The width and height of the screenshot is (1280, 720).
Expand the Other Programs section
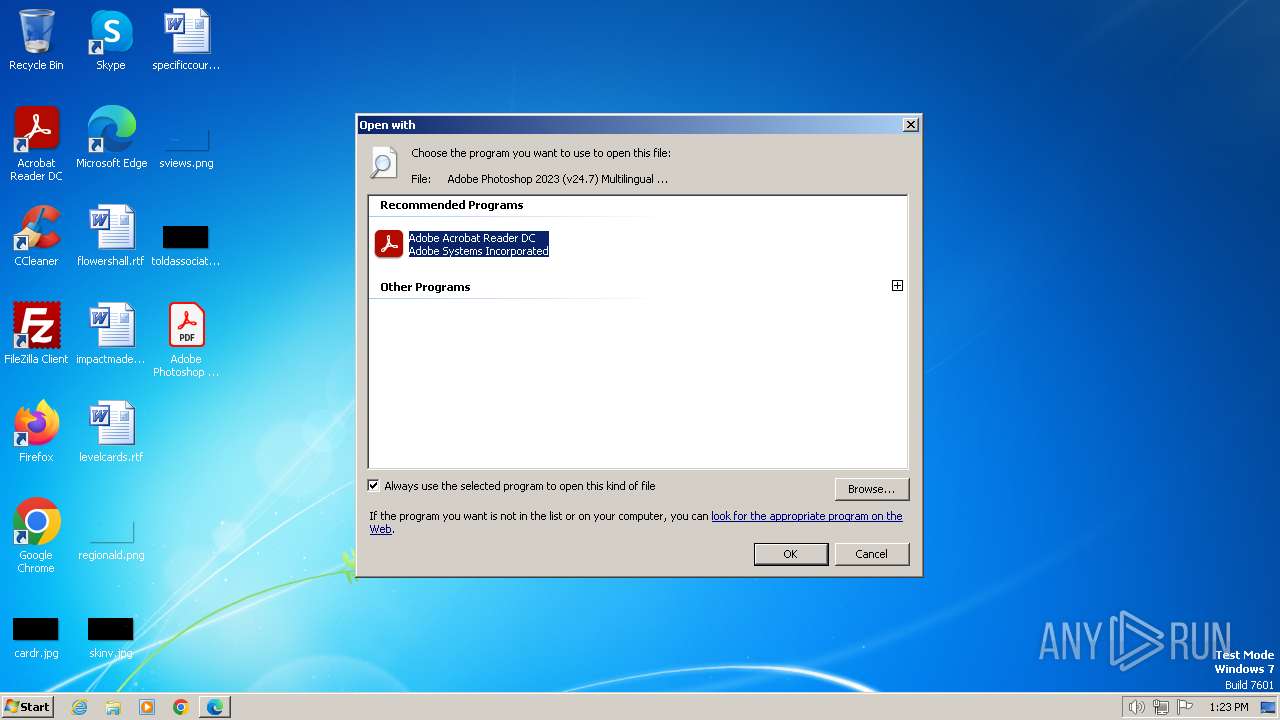[897, 286]
